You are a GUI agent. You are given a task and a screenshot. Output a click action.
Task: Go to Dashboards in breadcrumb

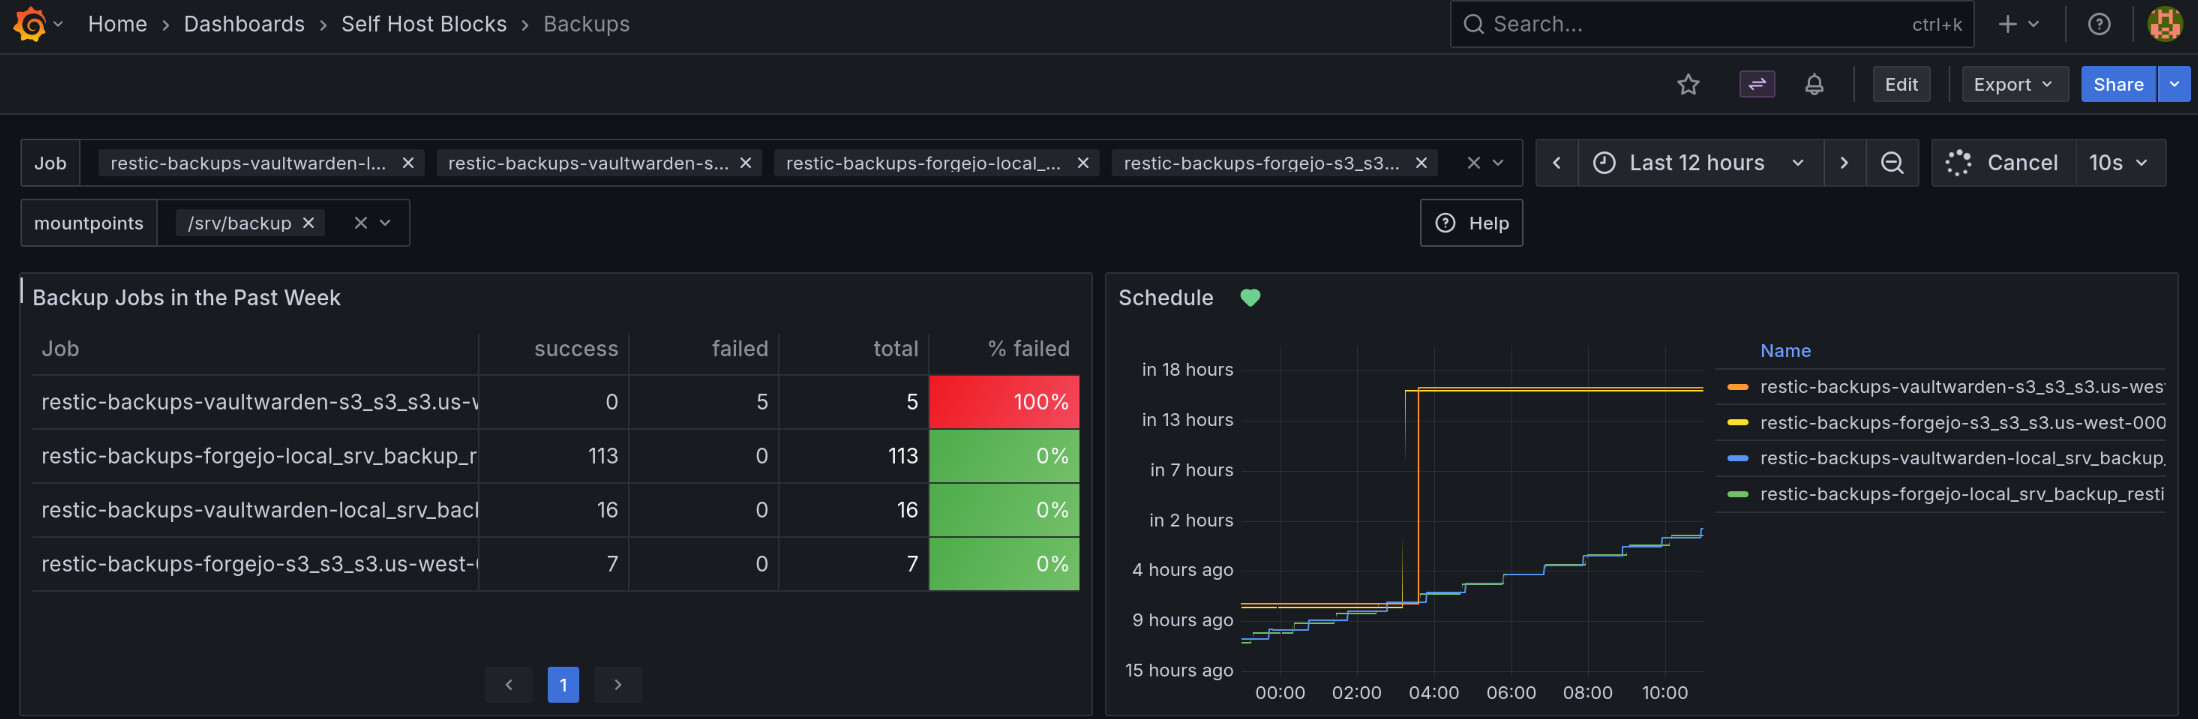click(244, 24)
